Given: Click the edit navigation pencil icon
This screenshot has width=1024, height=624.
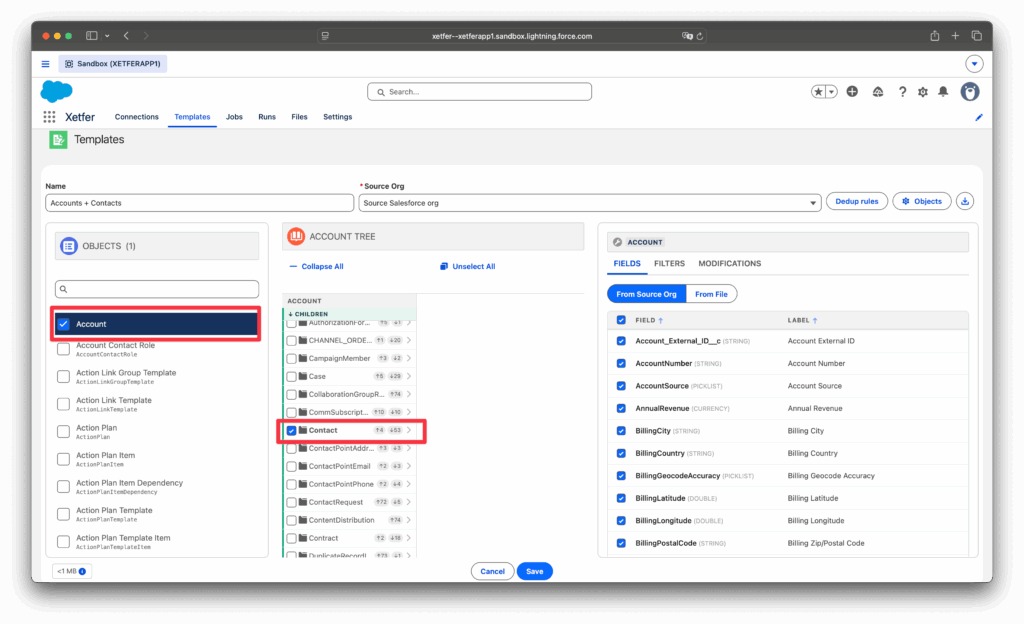Looking at the screenshot, I should (978, 117).
